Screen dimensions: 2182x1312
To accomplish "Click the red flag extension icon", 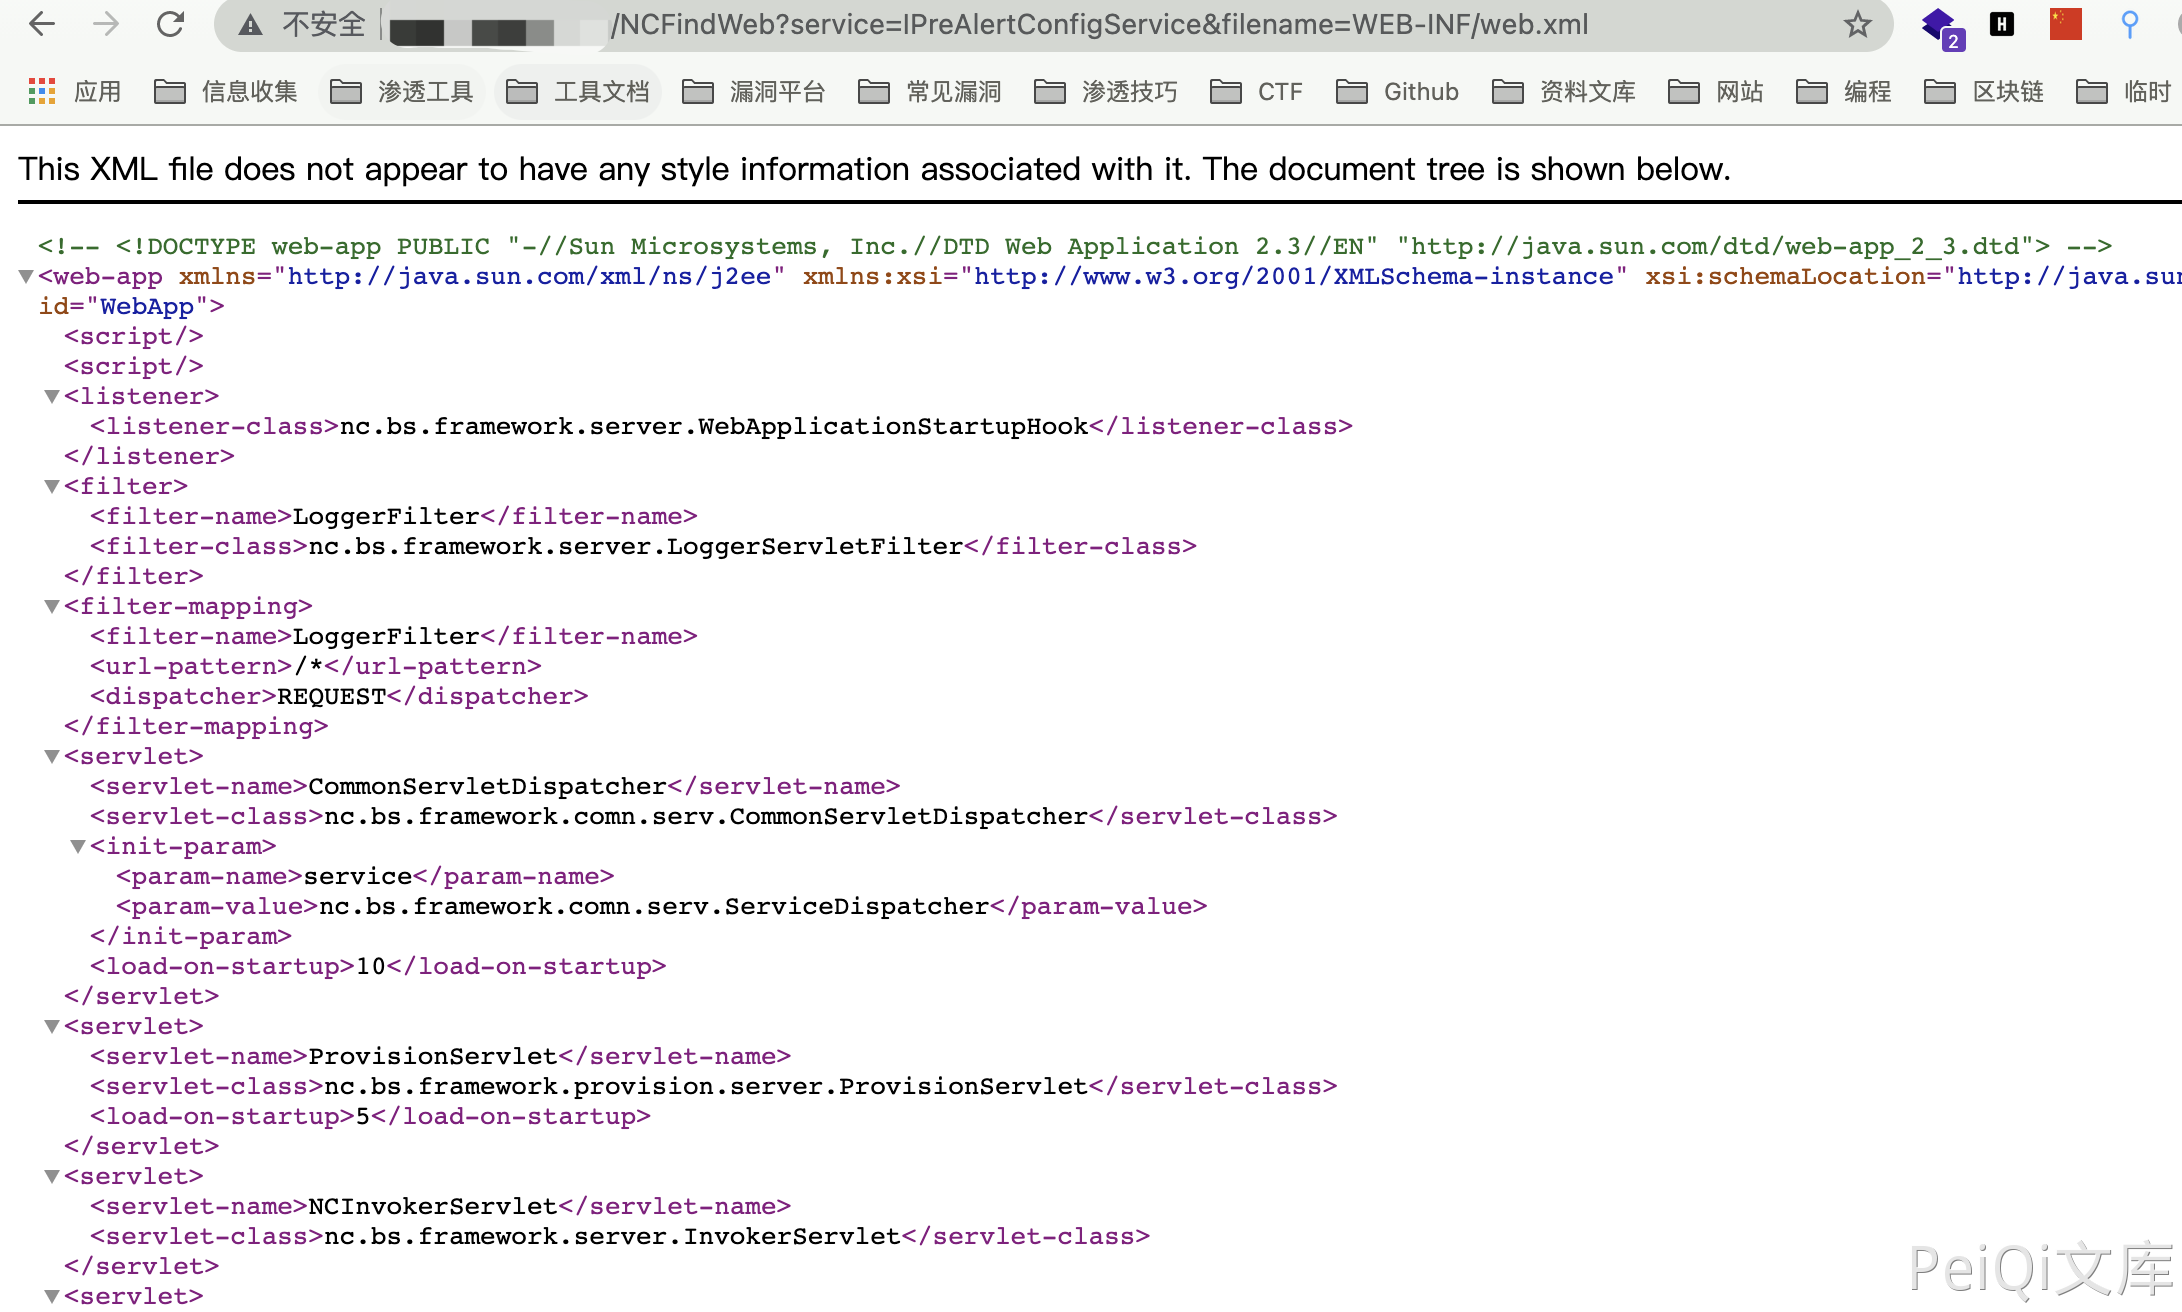I will (2065, 24).
